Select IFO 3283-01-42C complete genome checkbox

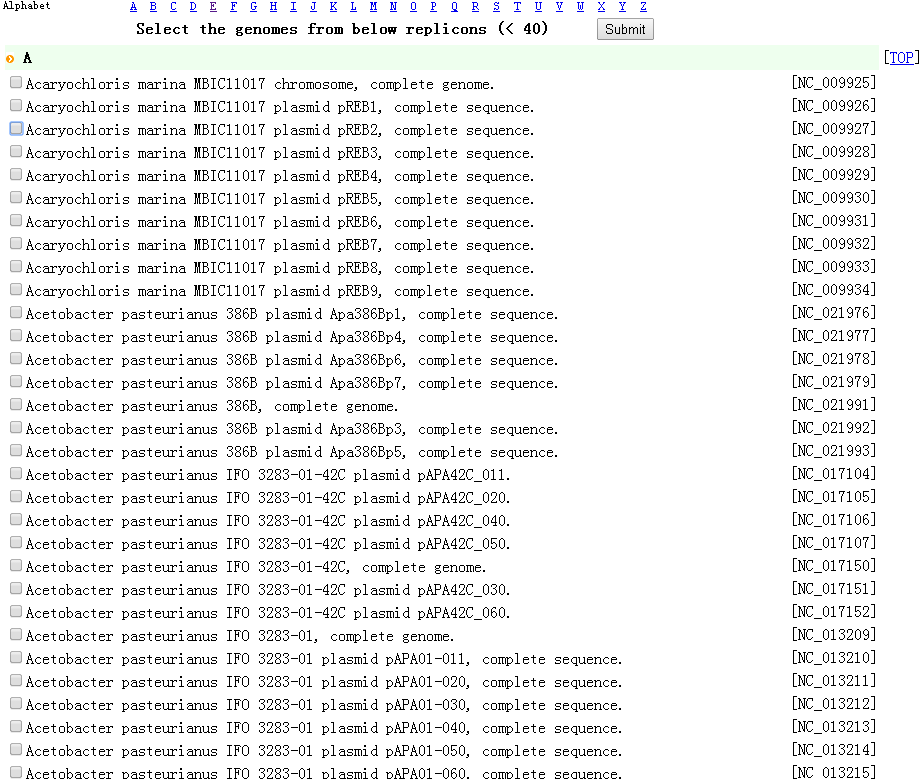16,566
